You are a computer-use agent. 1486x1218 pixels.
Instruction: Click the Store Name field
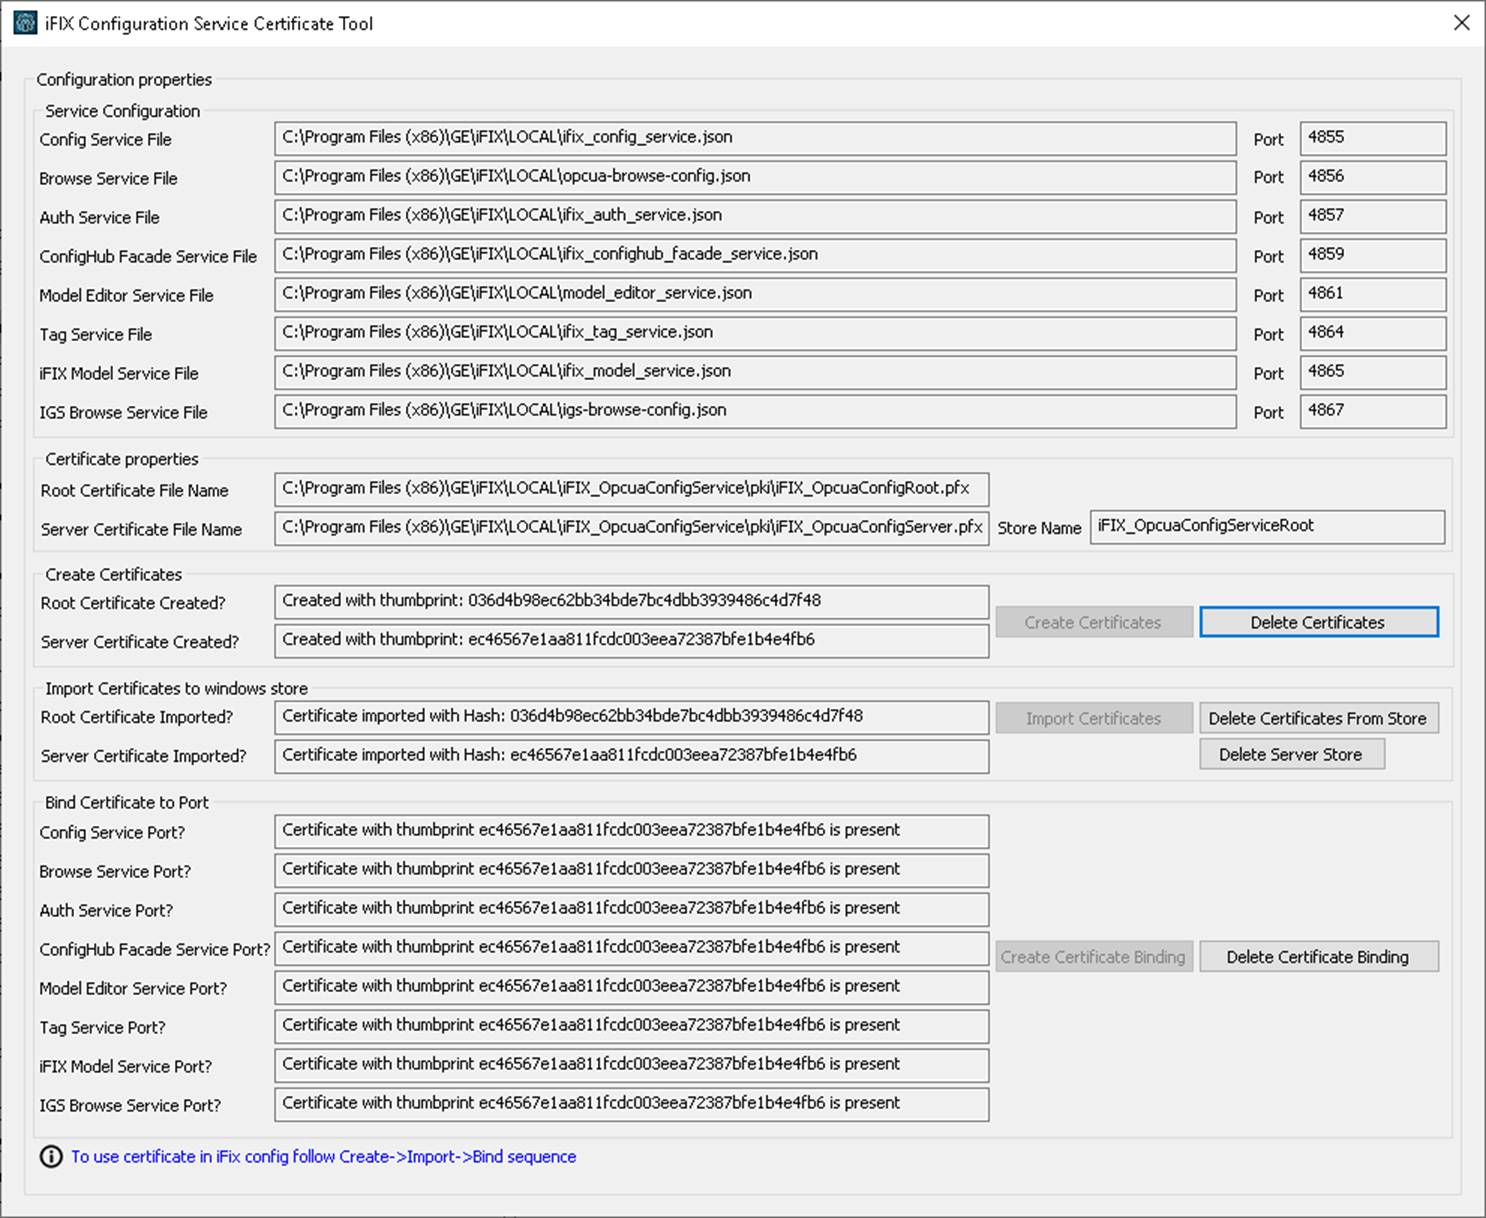(1267, 527)
